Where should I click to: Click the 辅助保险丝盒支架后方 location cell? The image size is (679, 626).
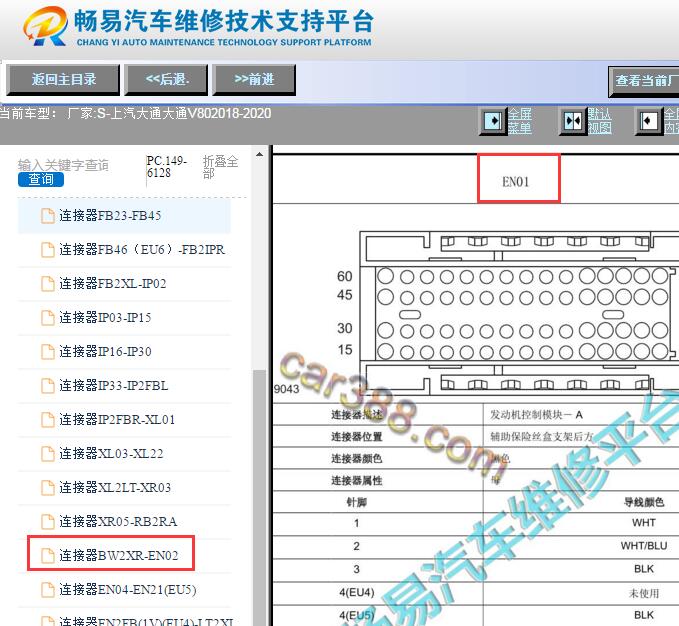pos(541,436)
